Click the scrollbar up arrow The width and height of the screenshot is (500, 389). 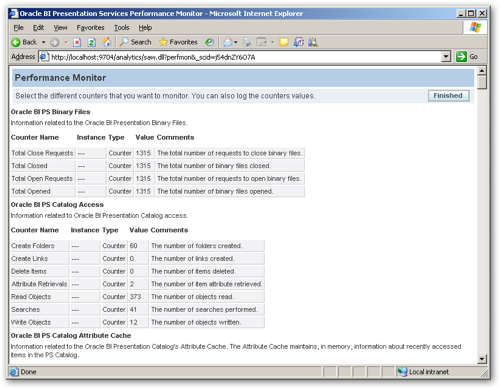click(x=482, y=71)
